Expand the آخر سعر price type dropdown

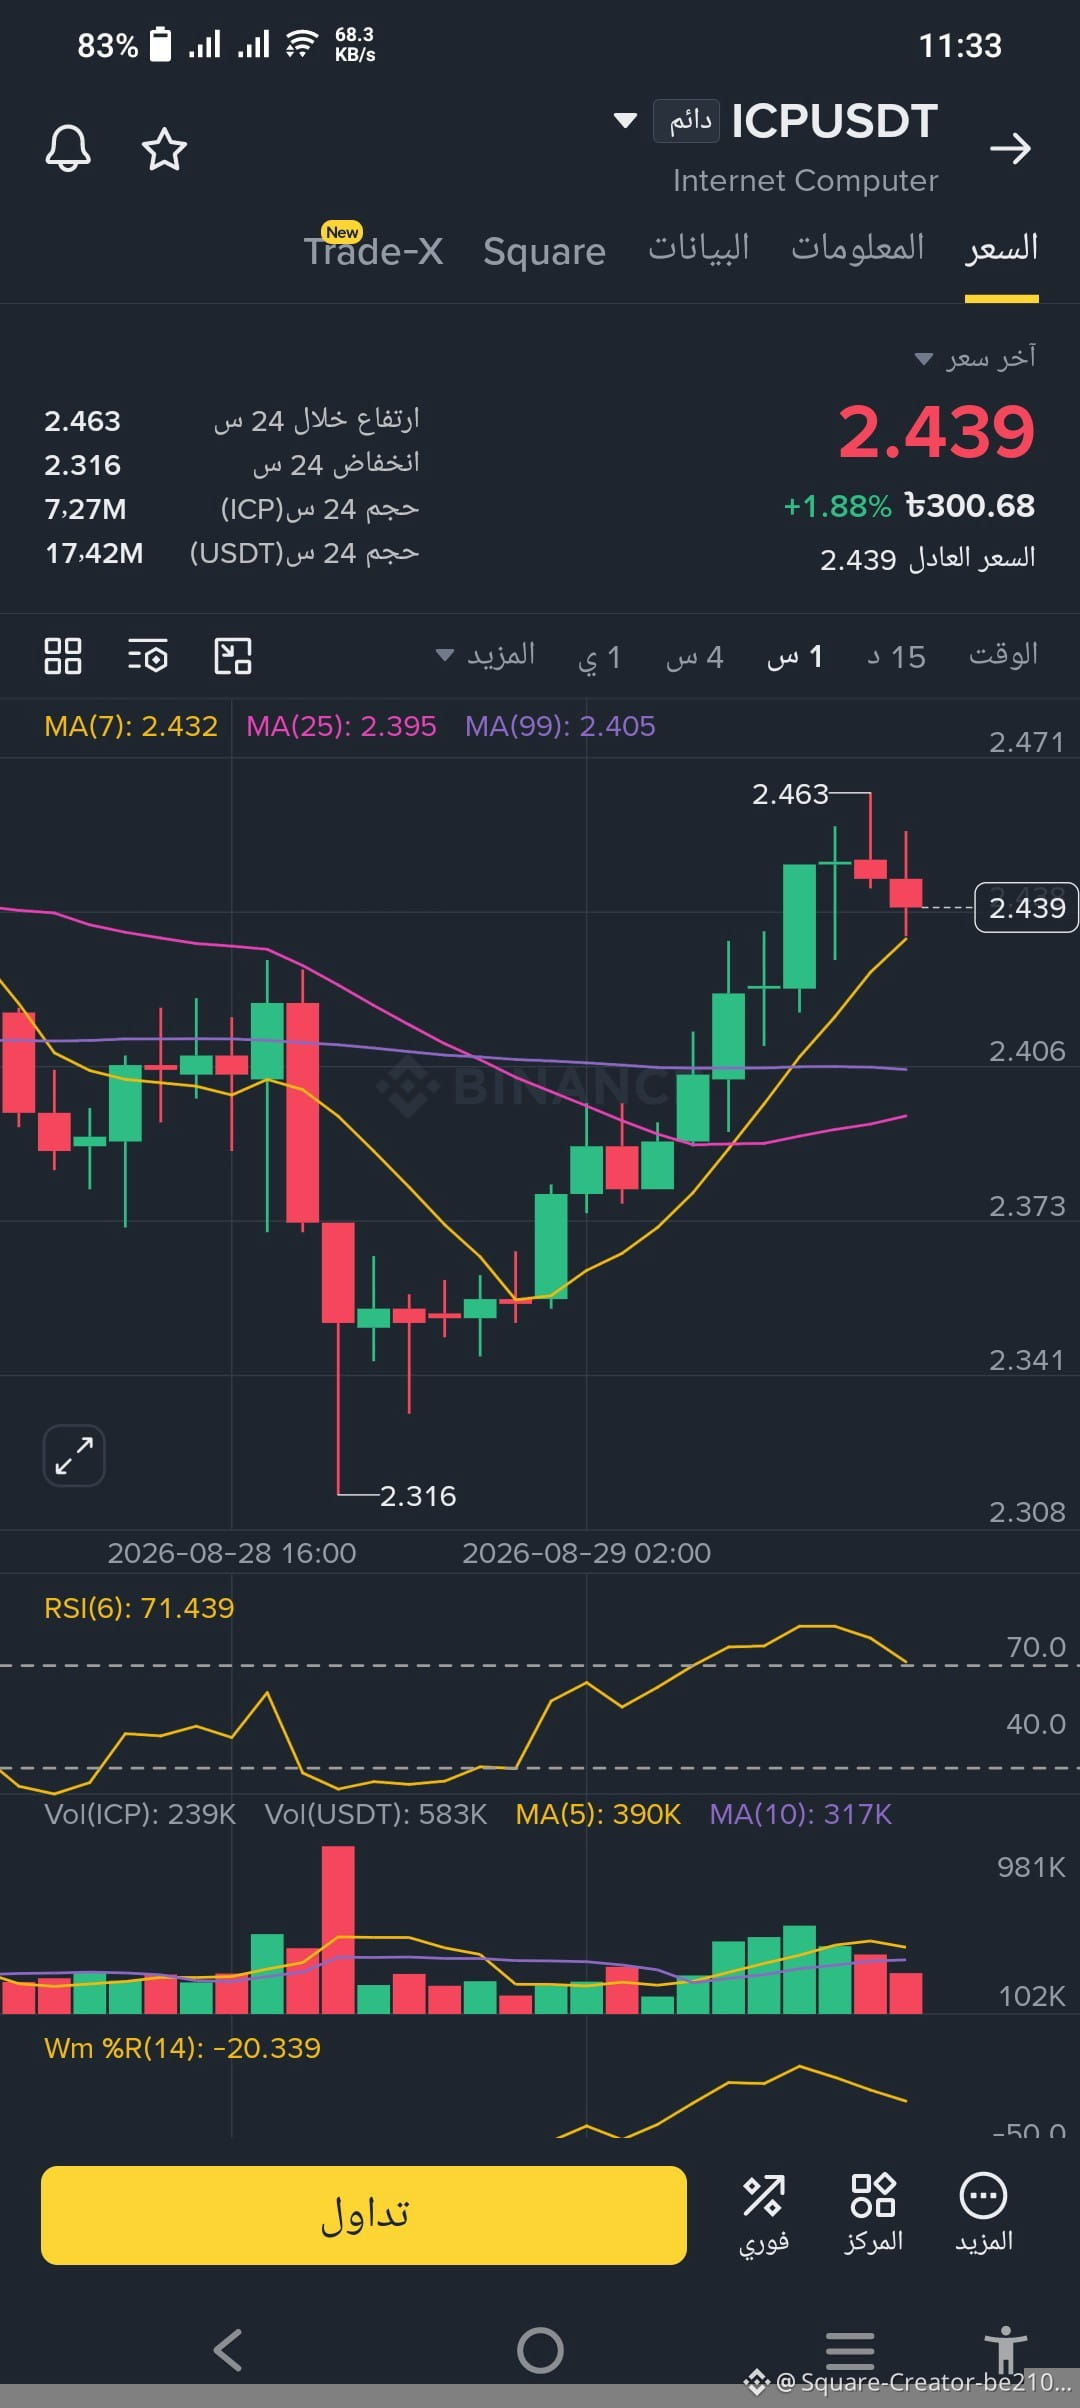[975, 358]
